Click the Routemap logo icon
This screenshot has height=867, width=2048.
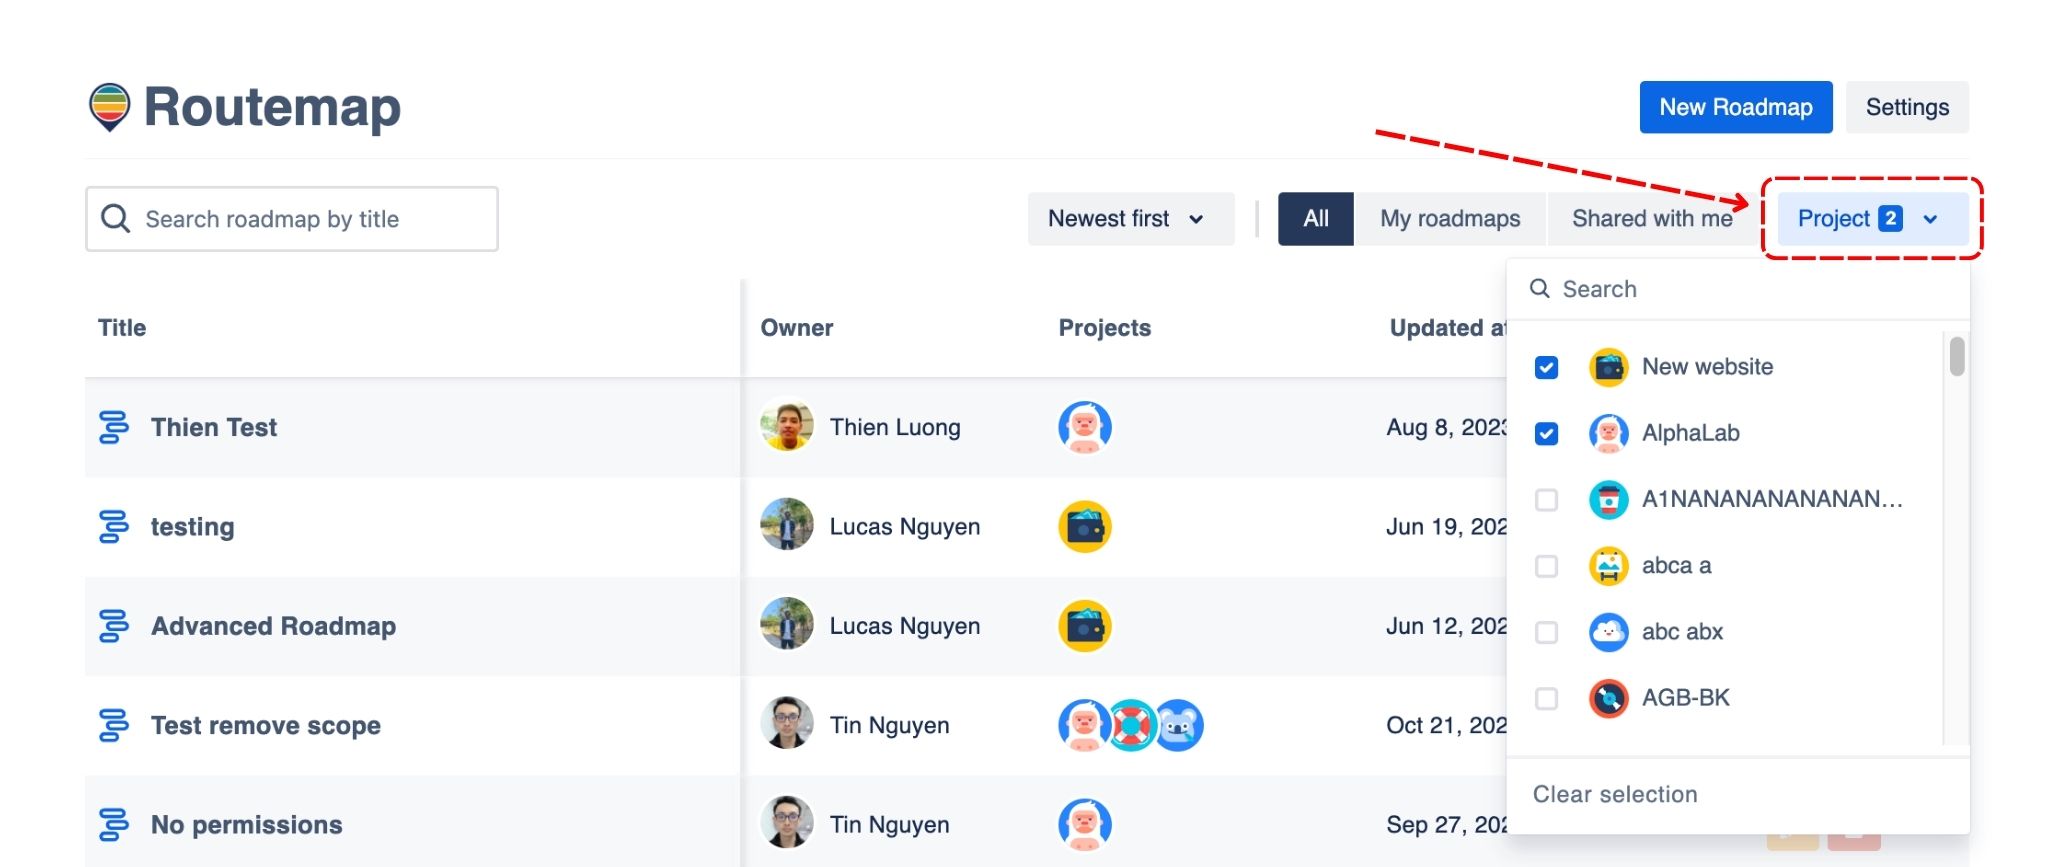point(109,106)
